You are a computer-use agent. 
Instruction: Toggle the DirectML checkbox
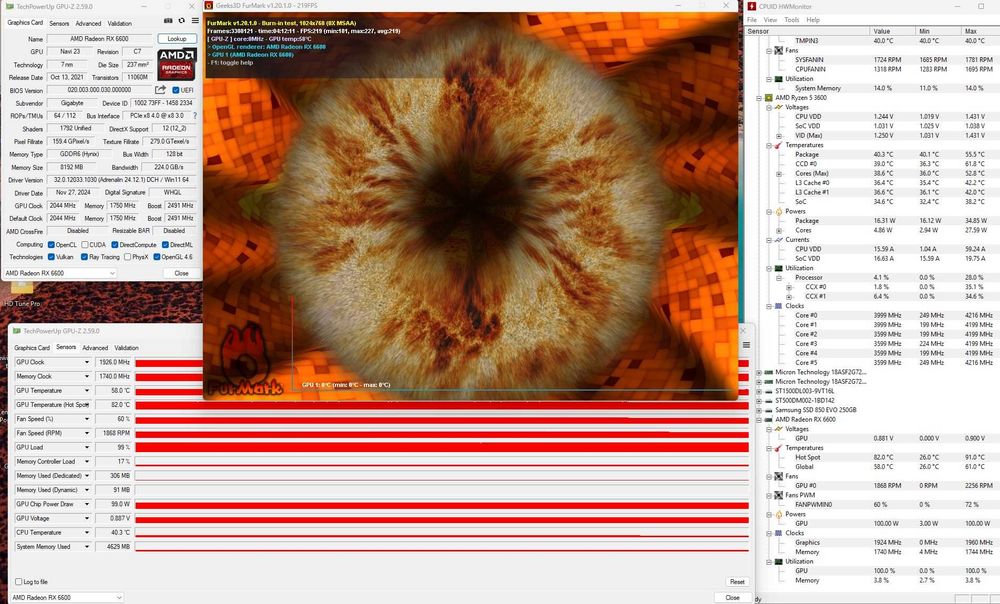(165, 245)
